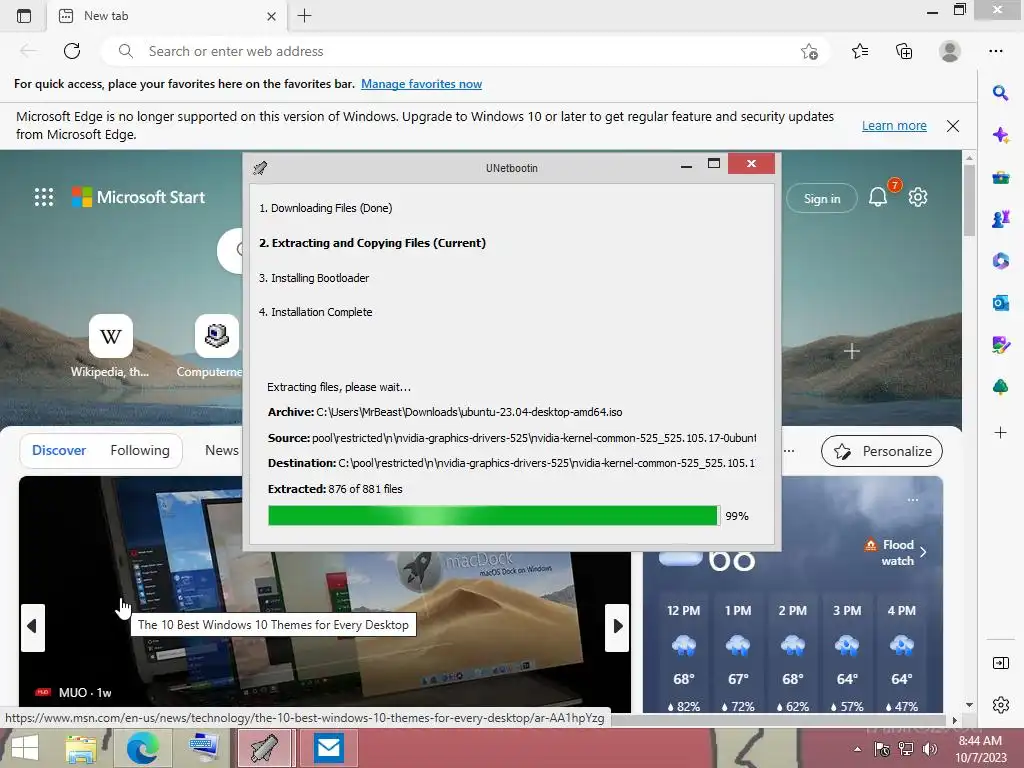This screenshot has height=768, width=1024.
Task: Click the horizontal scrollbar right arrow
Action: pyautogui.click(x=955, y=720)
